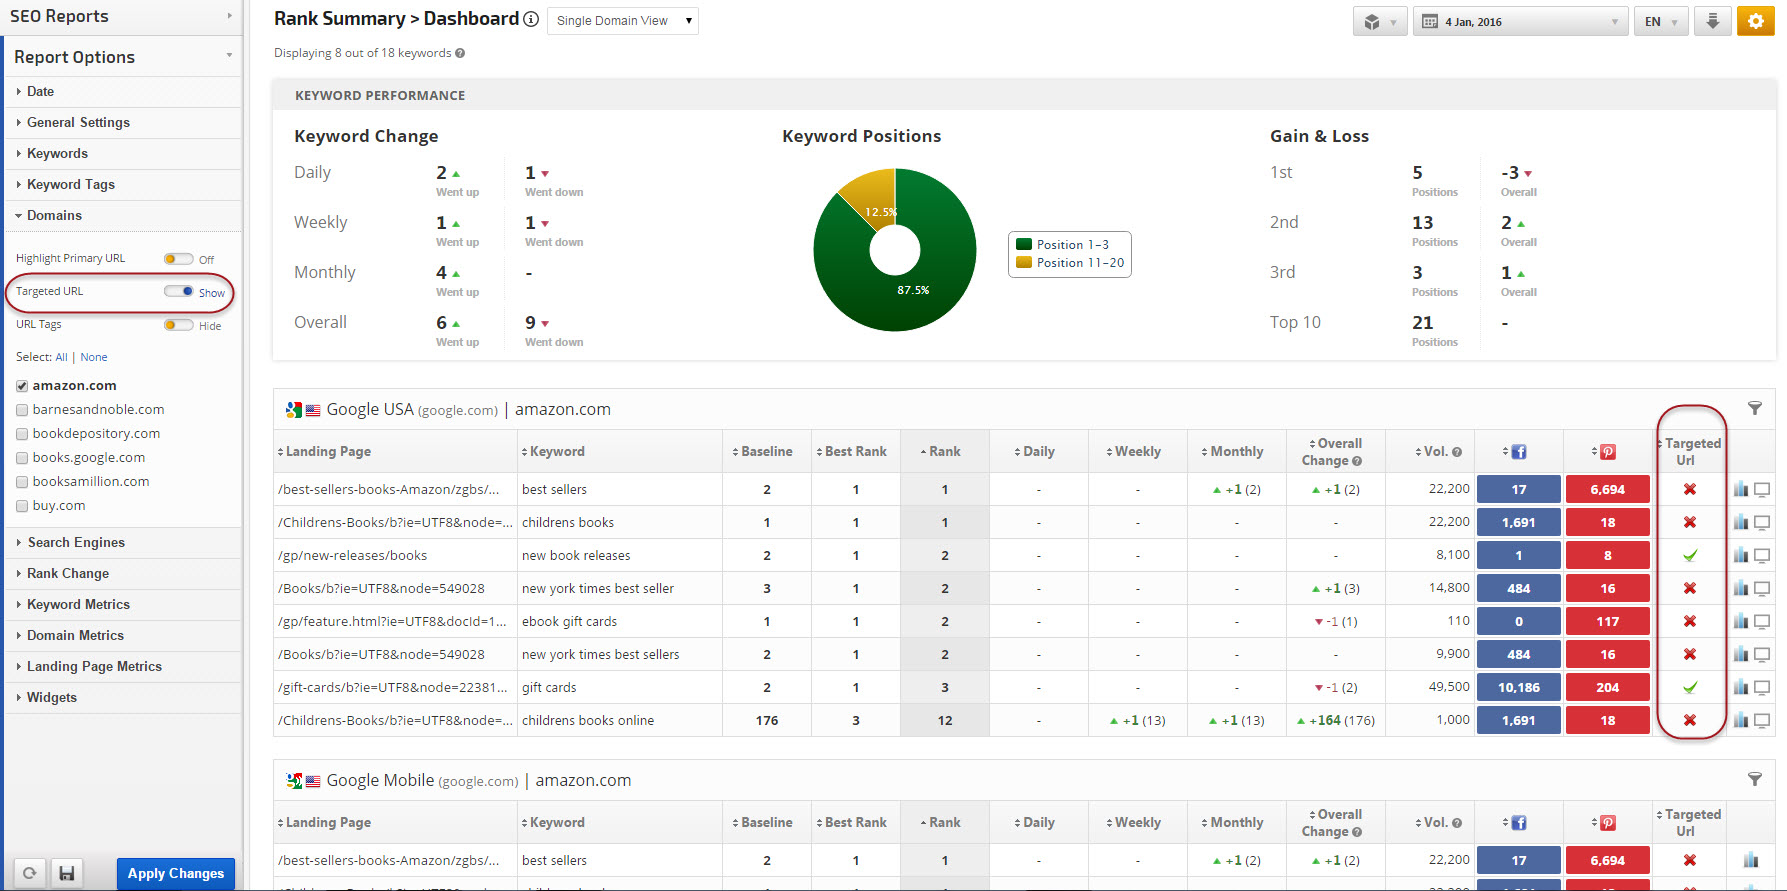Click the save floppy disk icon

click(67, 873)
